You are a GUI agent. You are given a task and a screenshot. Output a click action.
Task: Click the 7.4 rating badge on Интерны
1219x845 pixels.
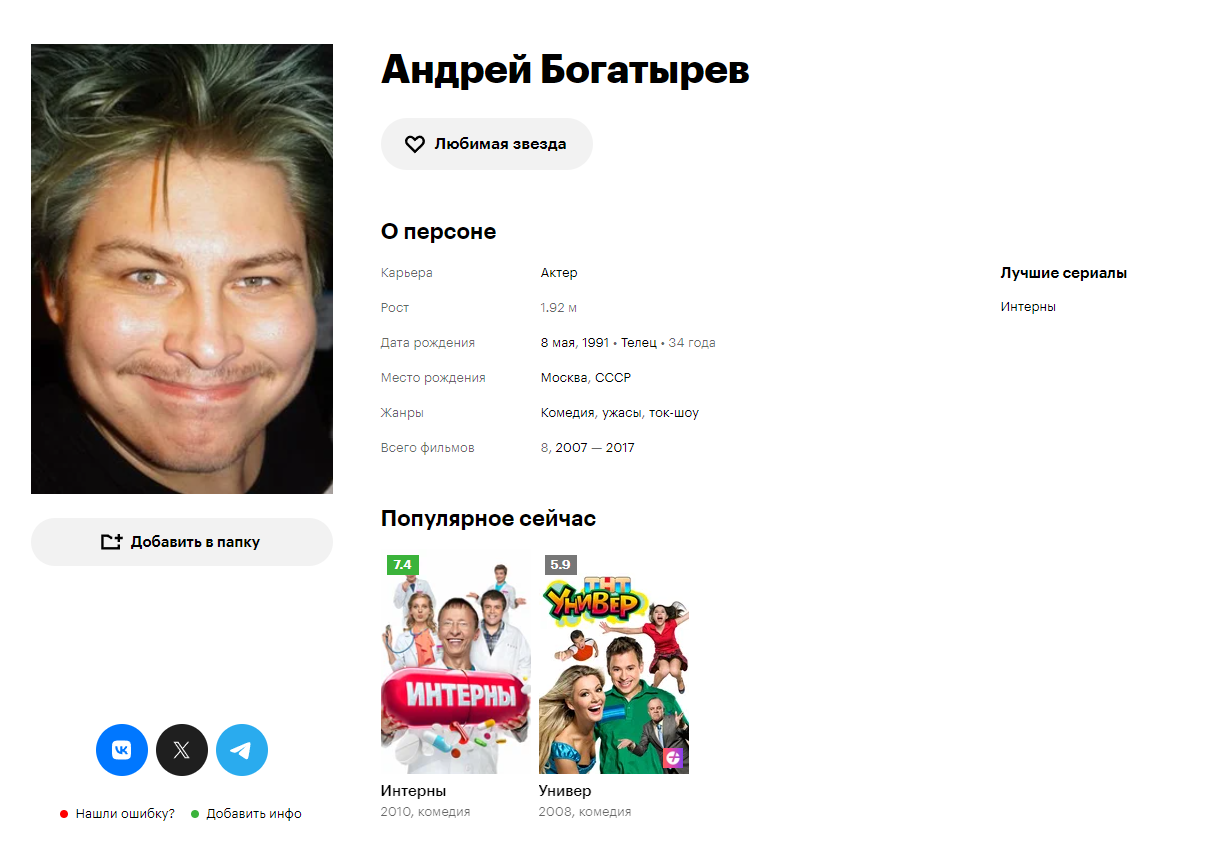click(402, 565)
